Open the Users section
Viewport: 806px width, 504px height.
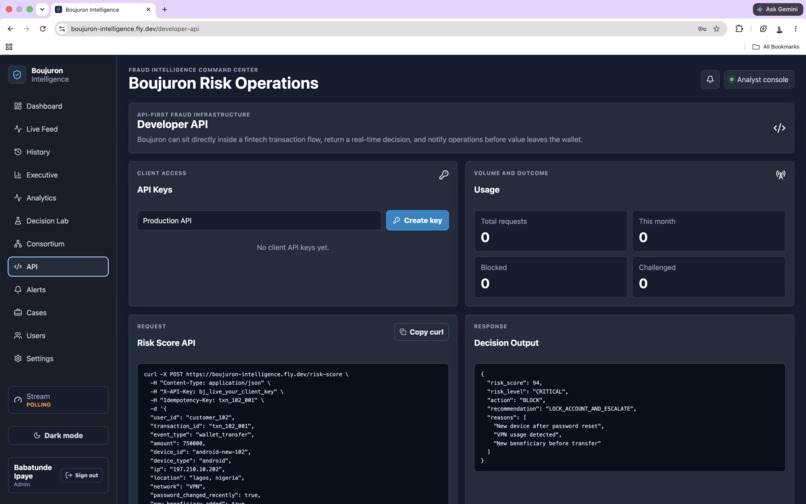tap(58, 335)
